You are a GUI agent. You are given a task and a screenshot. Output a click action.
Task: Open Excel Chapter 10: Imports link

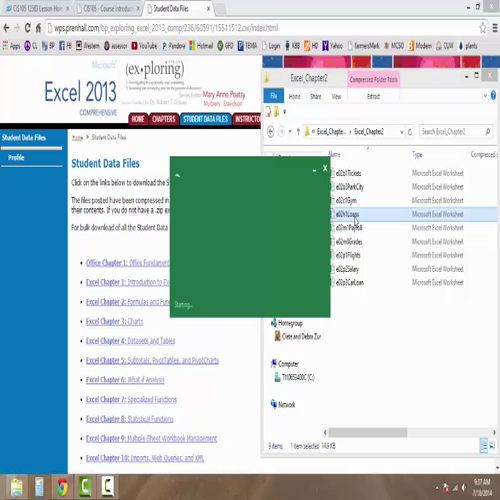click(x=145, y=458)
